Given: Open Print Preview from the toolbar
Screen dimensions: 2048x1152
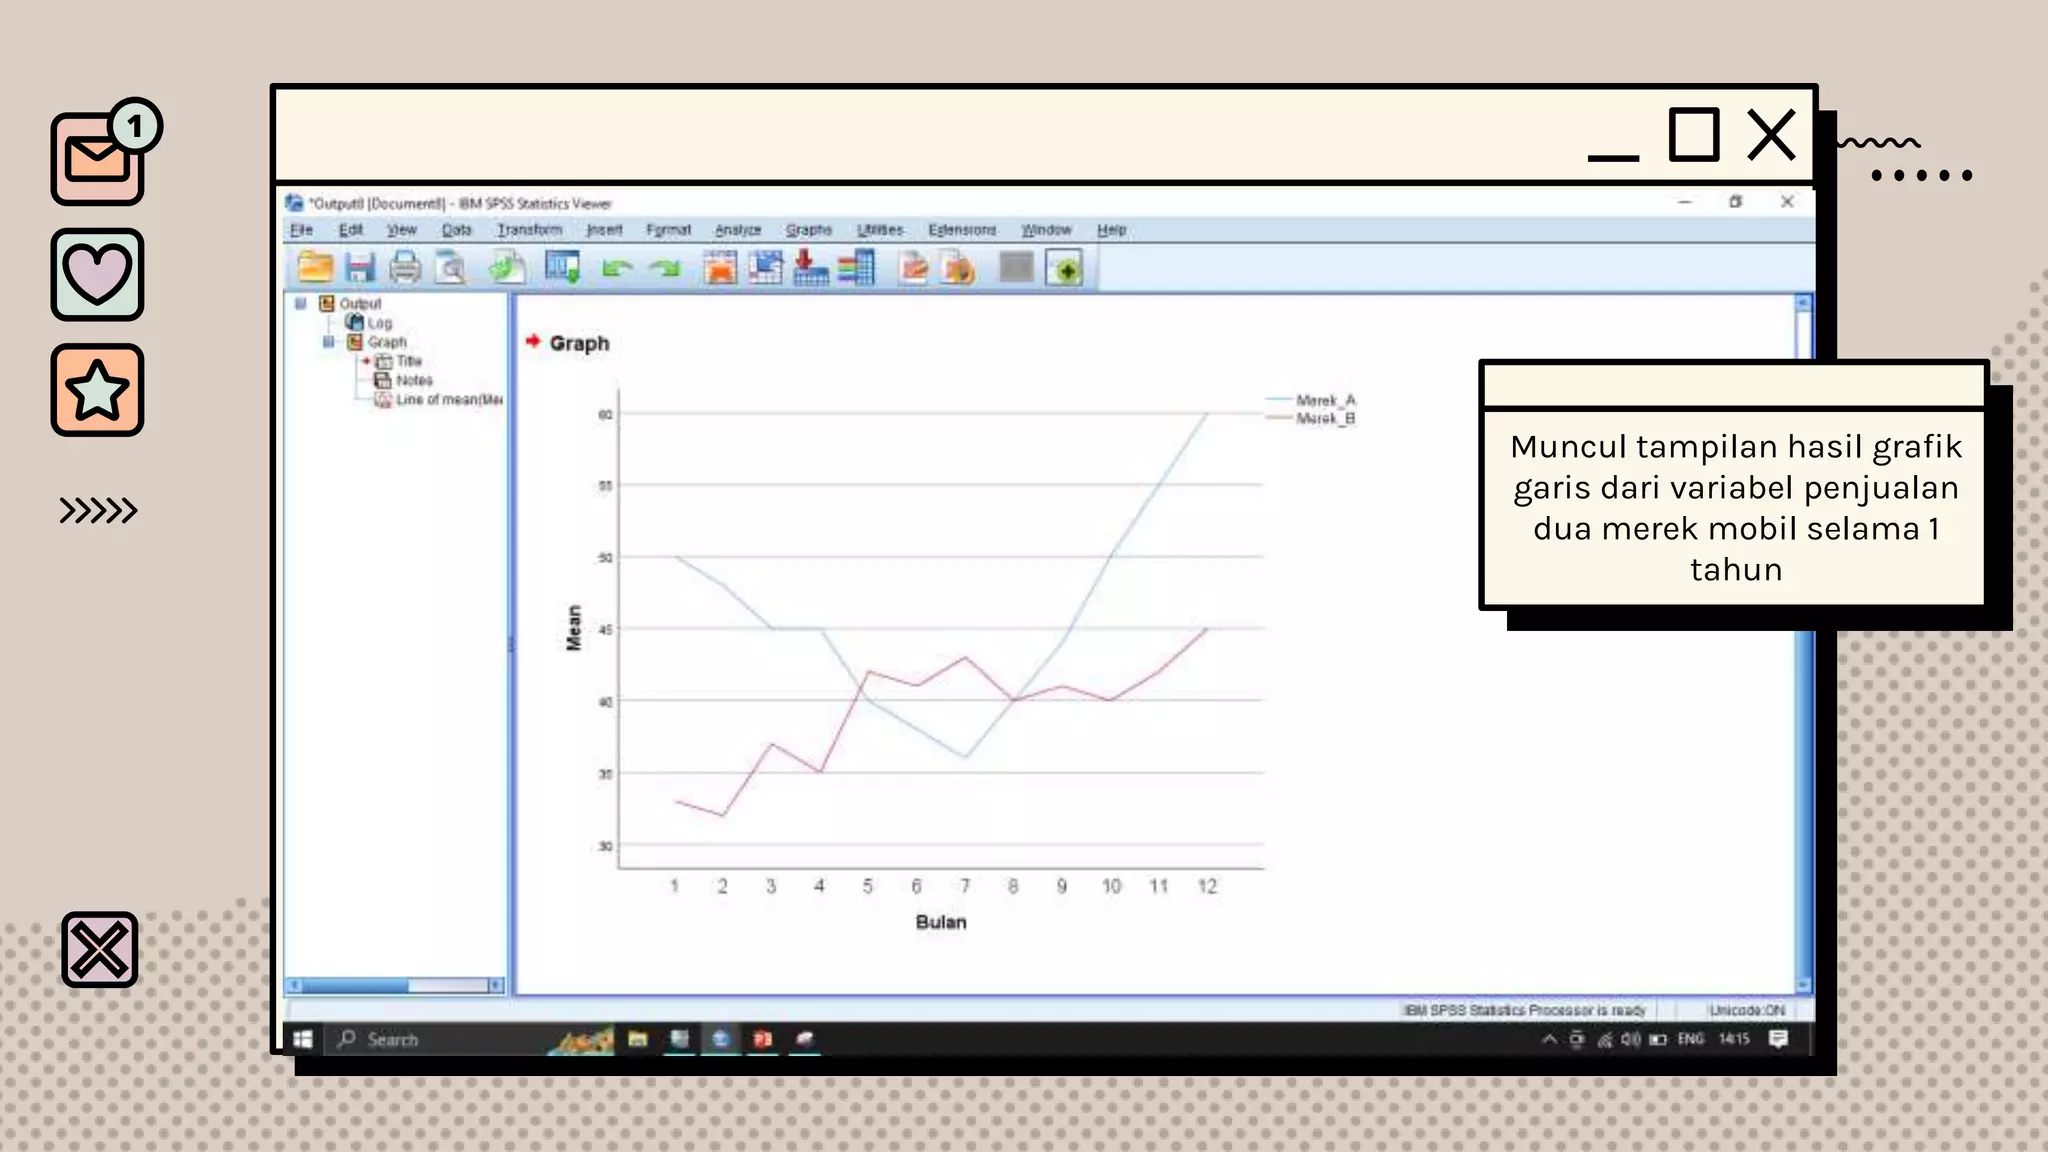Looking at the screenshot, I should pyautogui.click(x=451, y=268).
